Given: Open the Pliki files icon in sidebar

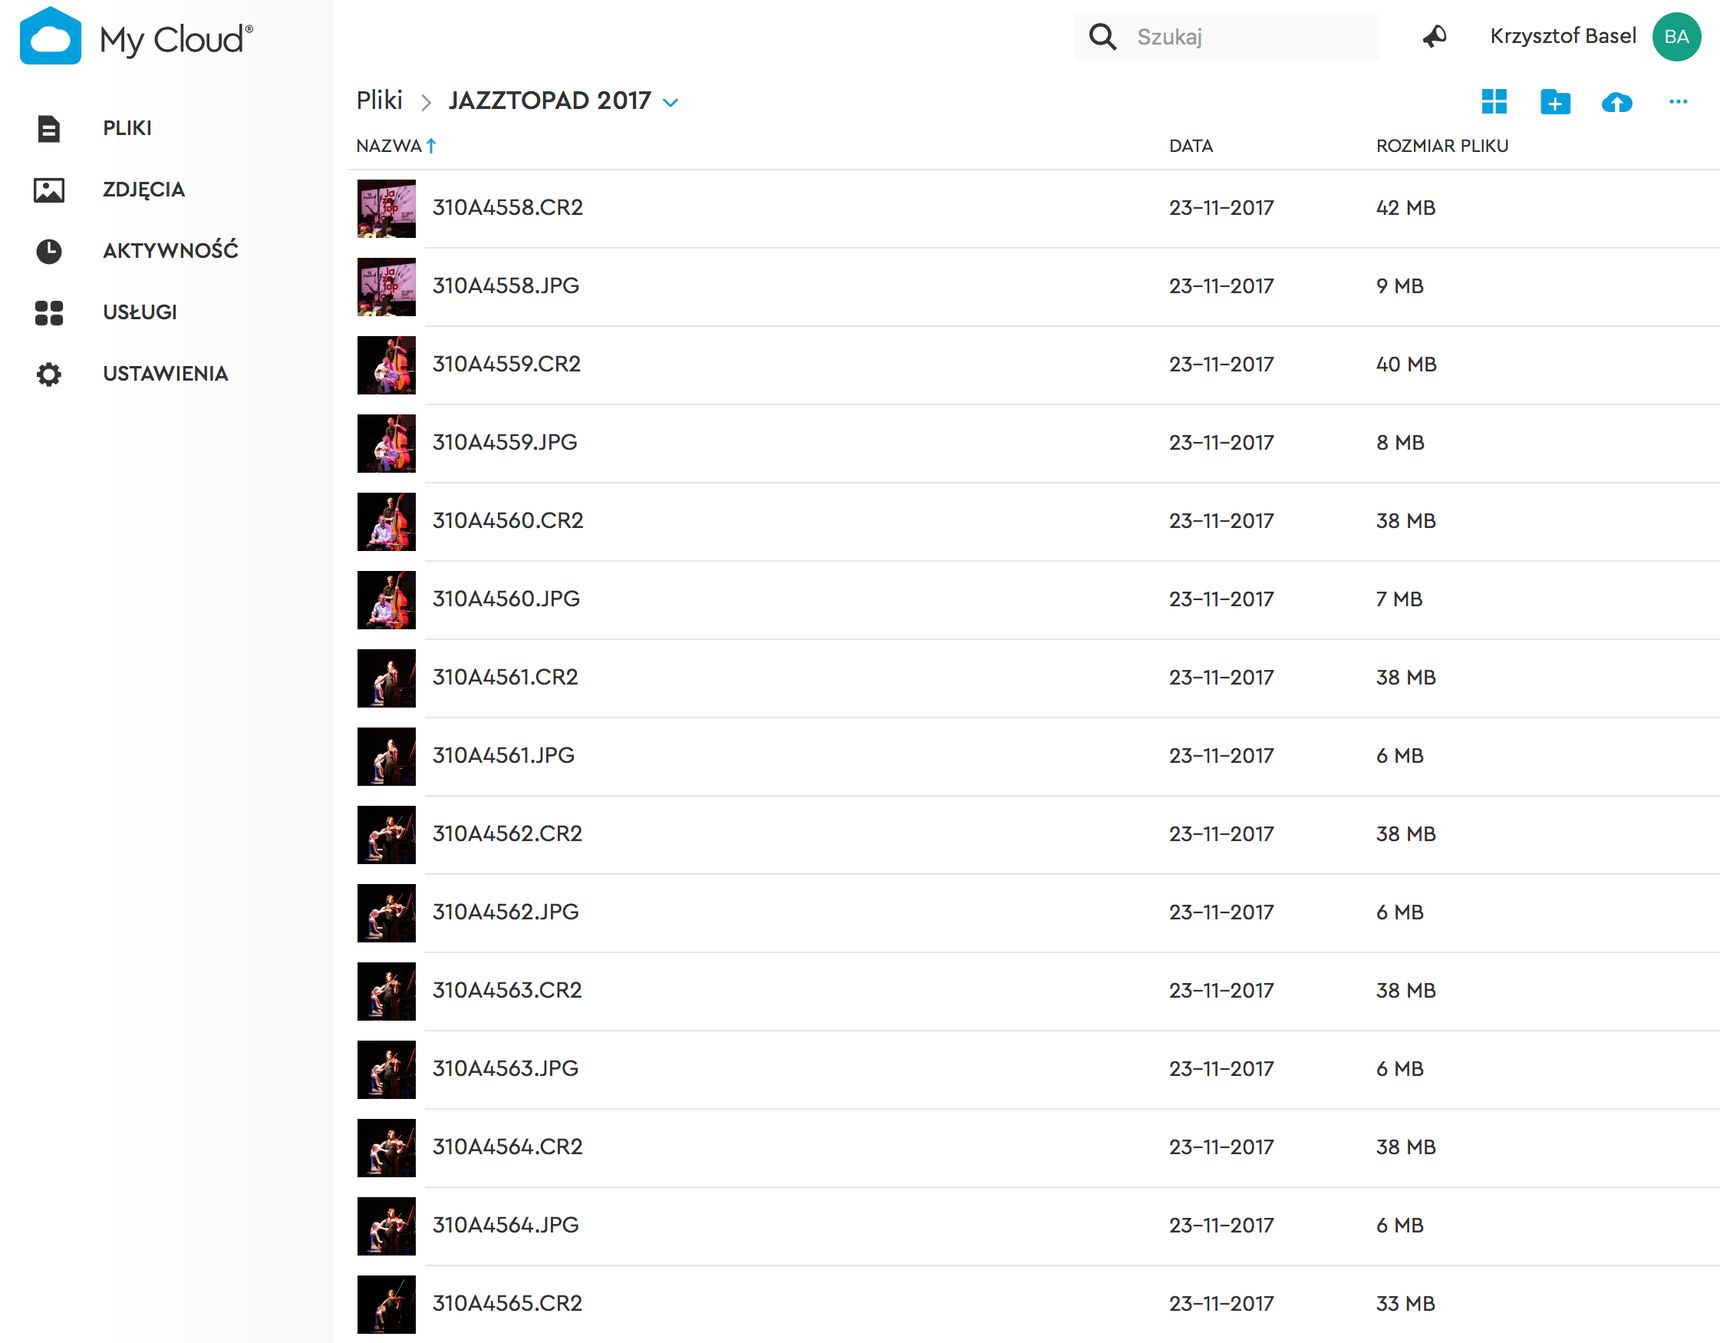Looking at the screenshot, I should [x=49, y=129].
